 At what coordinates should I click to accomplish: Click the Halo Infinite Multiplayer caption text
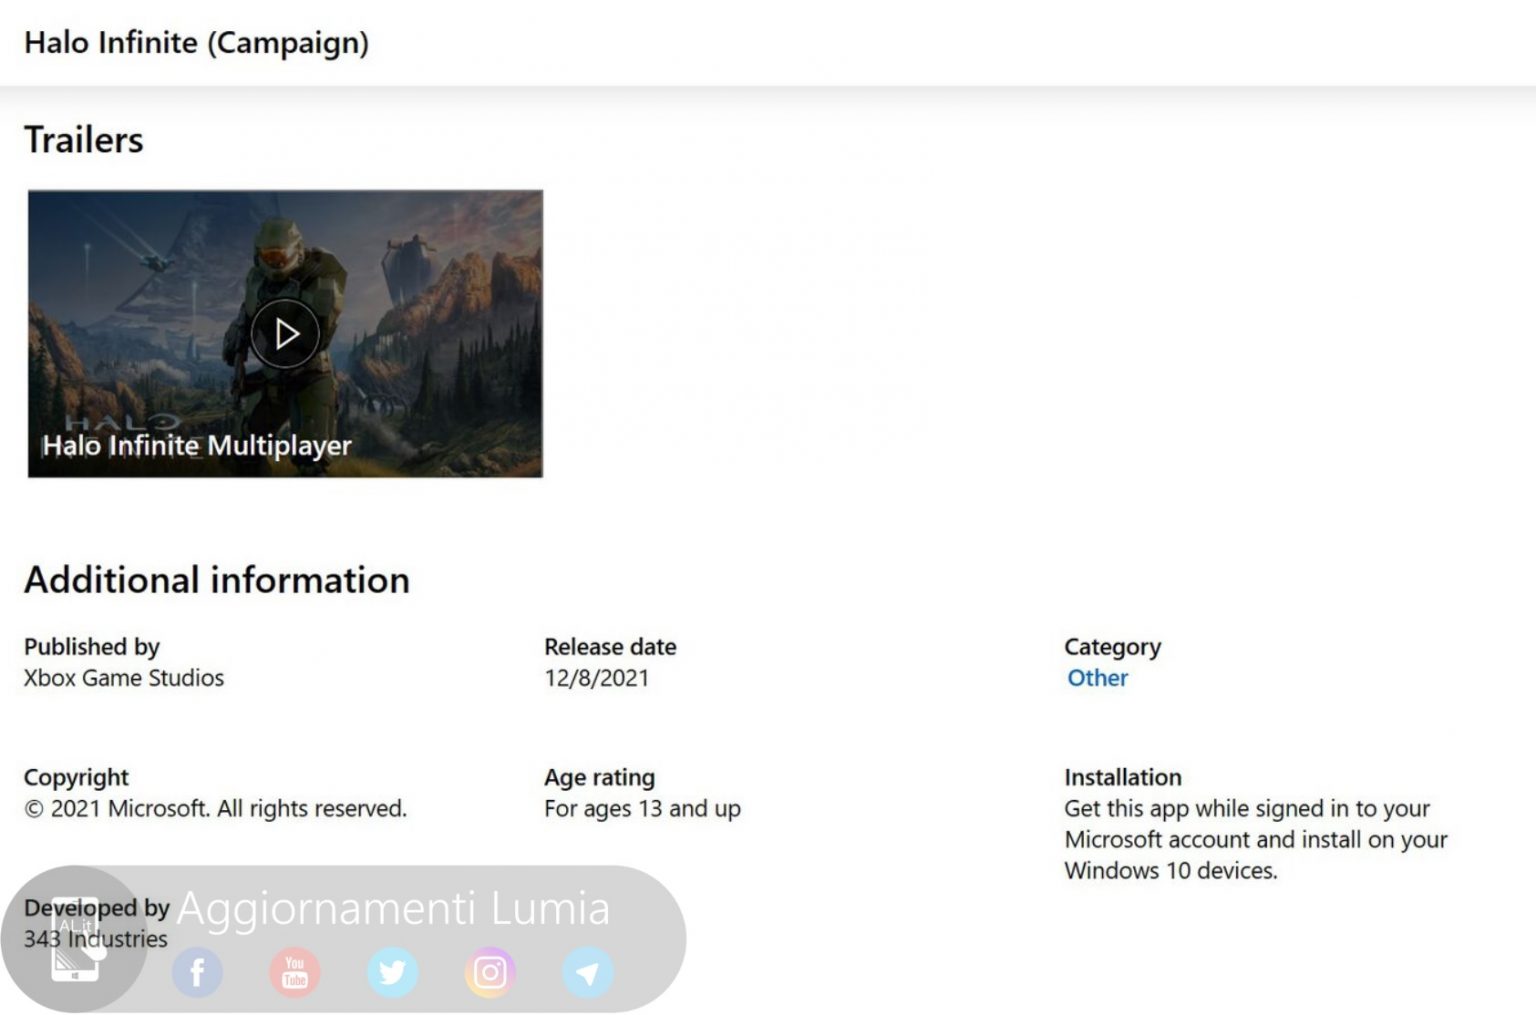(197, 446)
